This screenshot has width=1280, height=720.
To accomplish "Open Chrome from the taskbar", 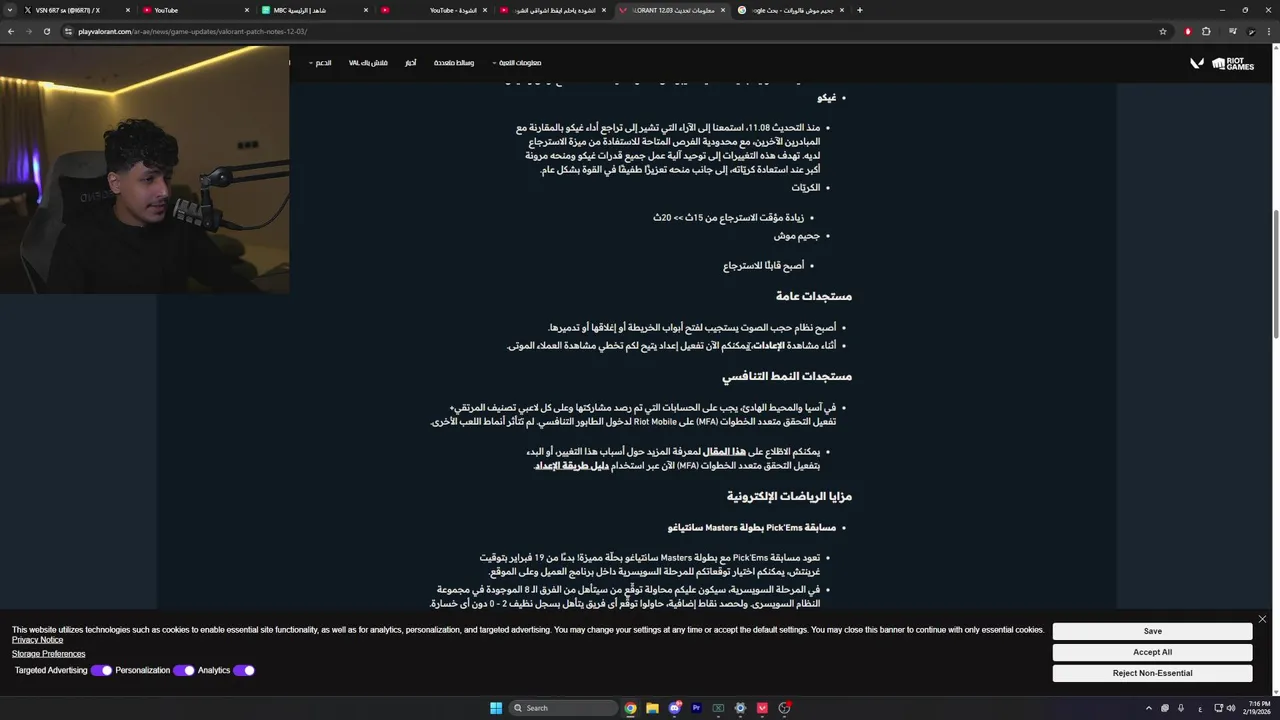I will (x=630, y=708).
